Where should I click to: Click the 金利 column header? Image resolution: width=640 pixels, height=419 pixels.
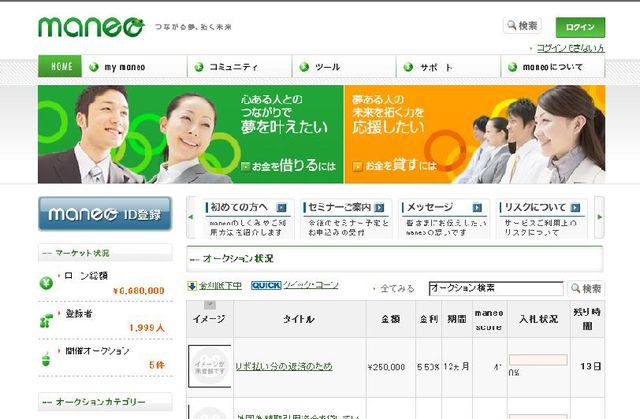429,319
